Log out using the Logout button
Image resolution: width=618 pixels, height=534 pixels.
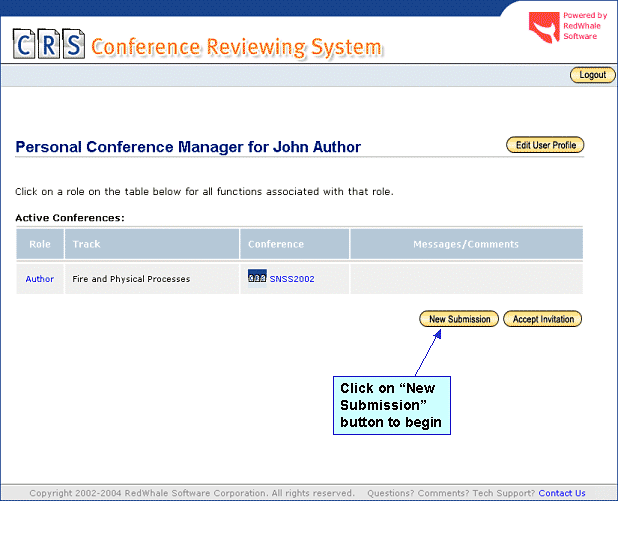[x=592, y=75]
